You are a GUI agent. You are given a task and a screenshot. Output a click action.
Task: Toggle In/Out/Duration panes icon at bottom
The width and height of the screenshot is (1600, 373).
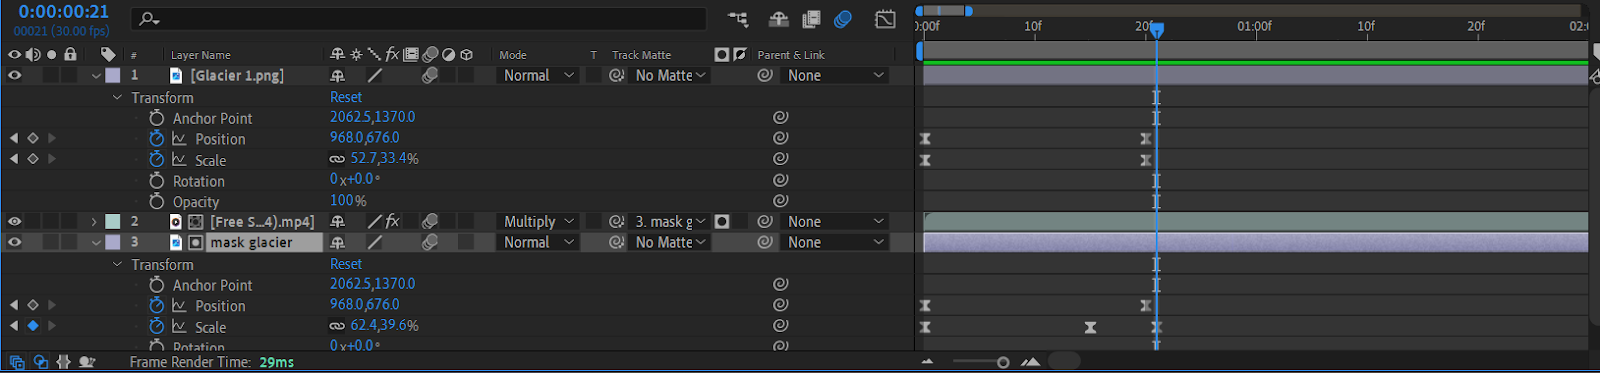click(x=64, y=362)
